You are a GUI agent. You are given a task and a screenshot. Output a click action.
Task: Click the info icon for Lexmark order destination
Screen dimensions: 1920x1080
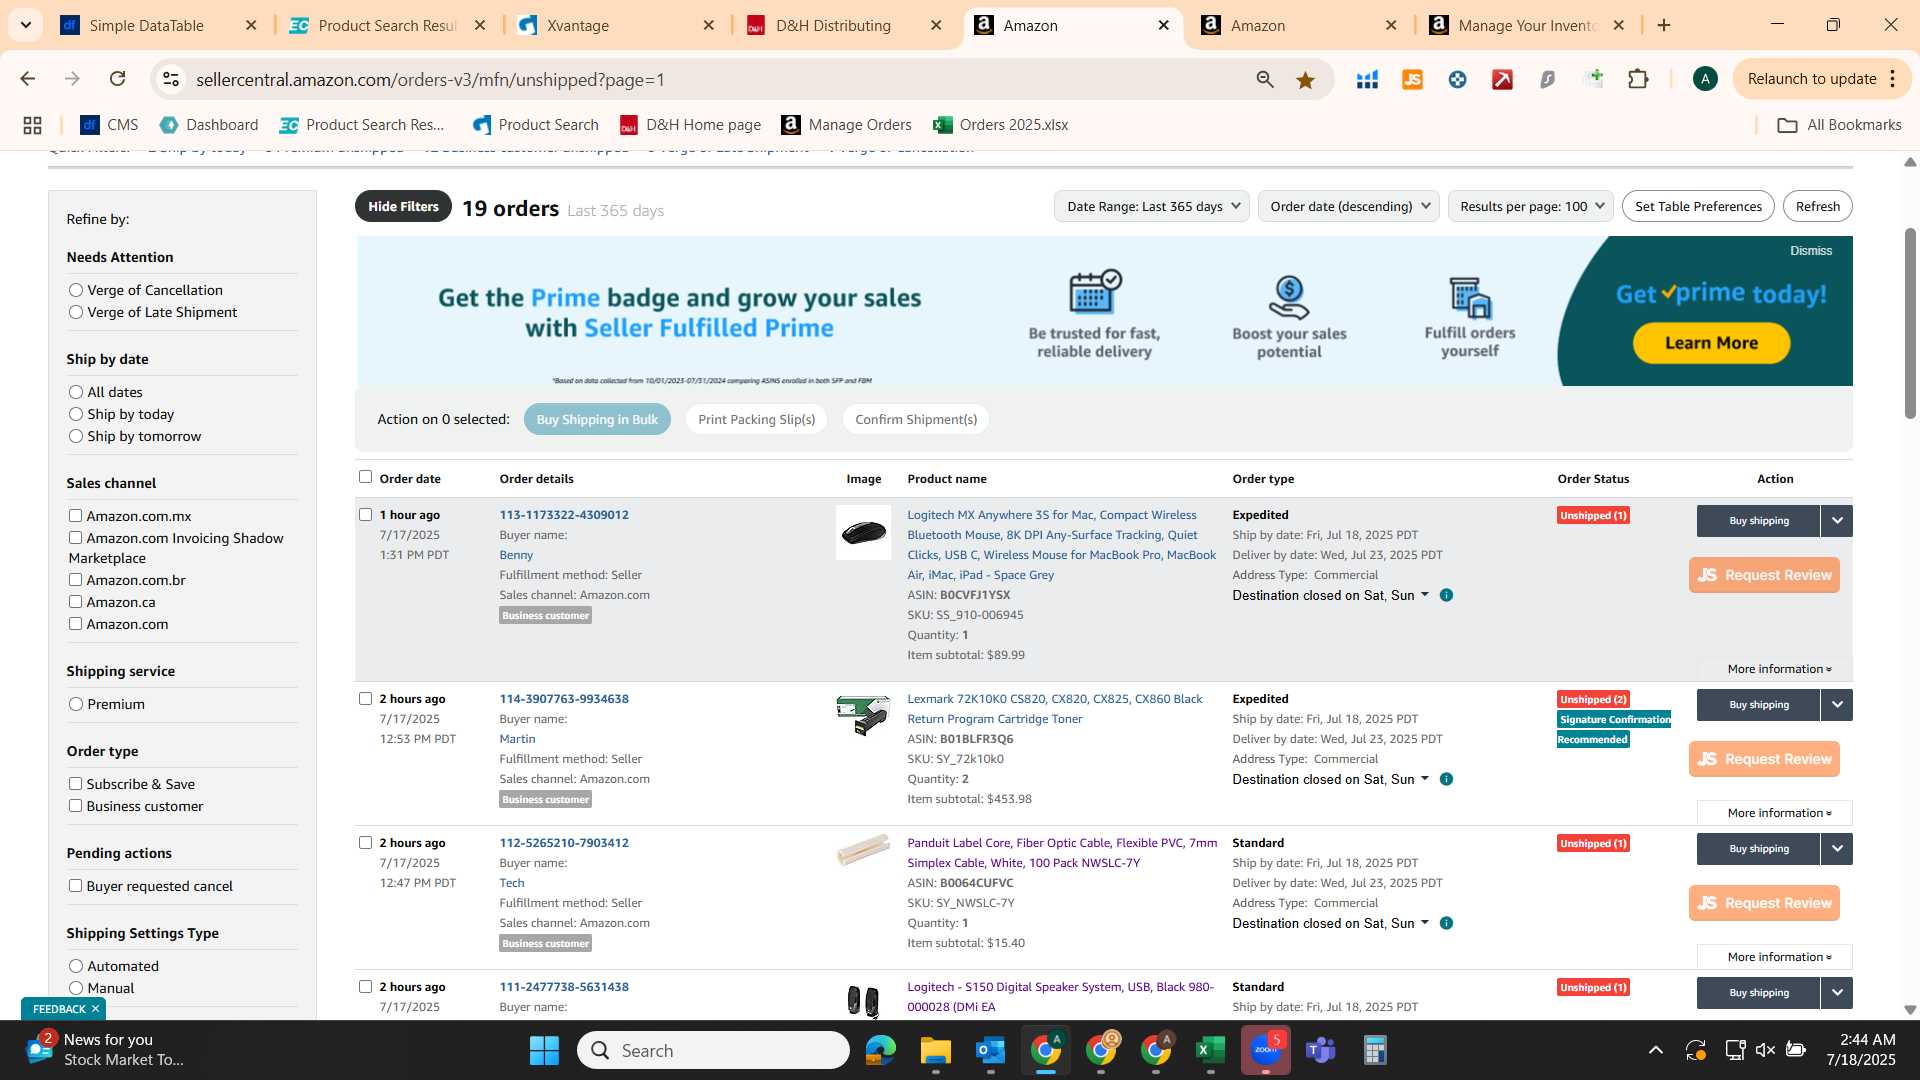click(x=1446, y=779)
